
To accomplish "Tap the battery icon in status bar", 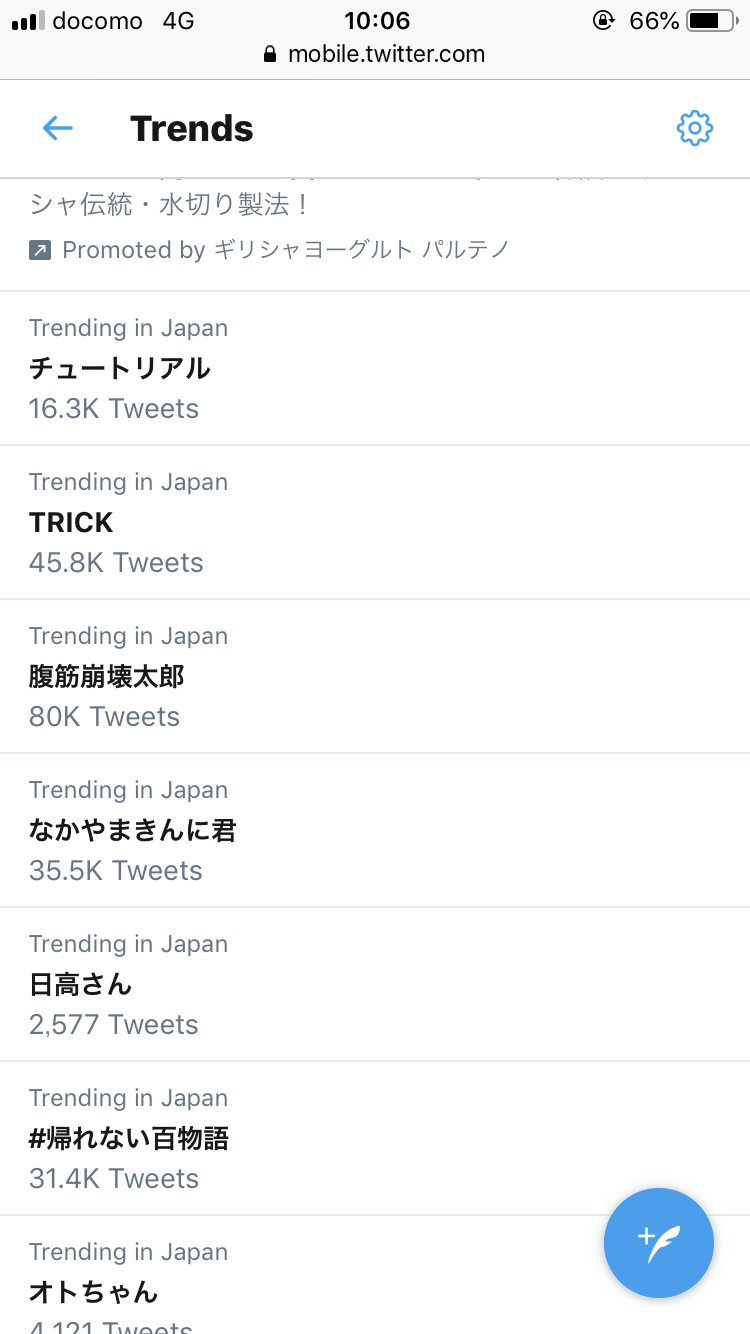I will (711, 21).
